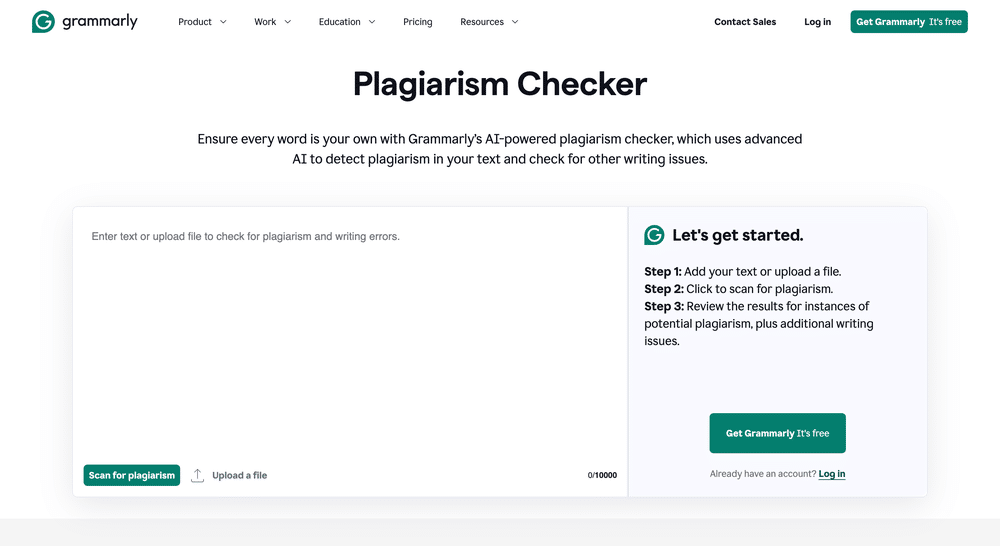The height and width of the screenshot is (546, 1000).
Task: Click Step 1 instruction text
Action: pos(743,272)
